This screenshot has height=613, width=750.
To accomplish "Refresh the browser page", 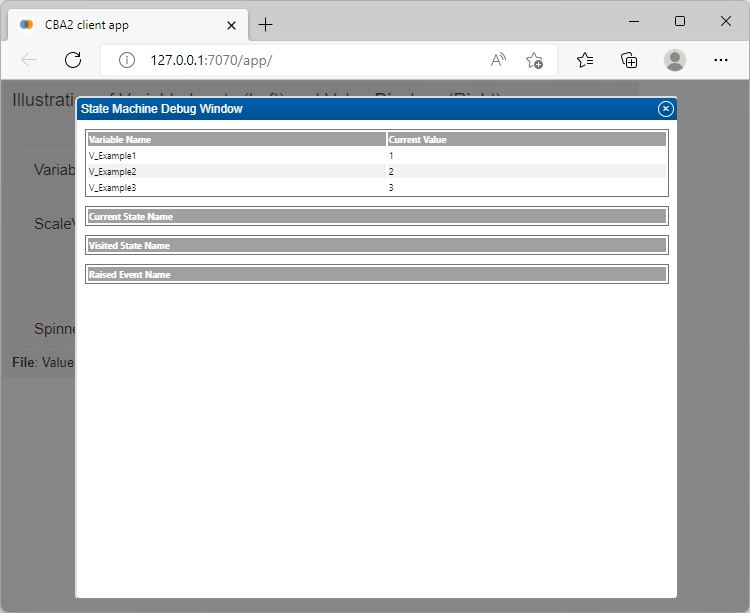I will tap(73, 60).
